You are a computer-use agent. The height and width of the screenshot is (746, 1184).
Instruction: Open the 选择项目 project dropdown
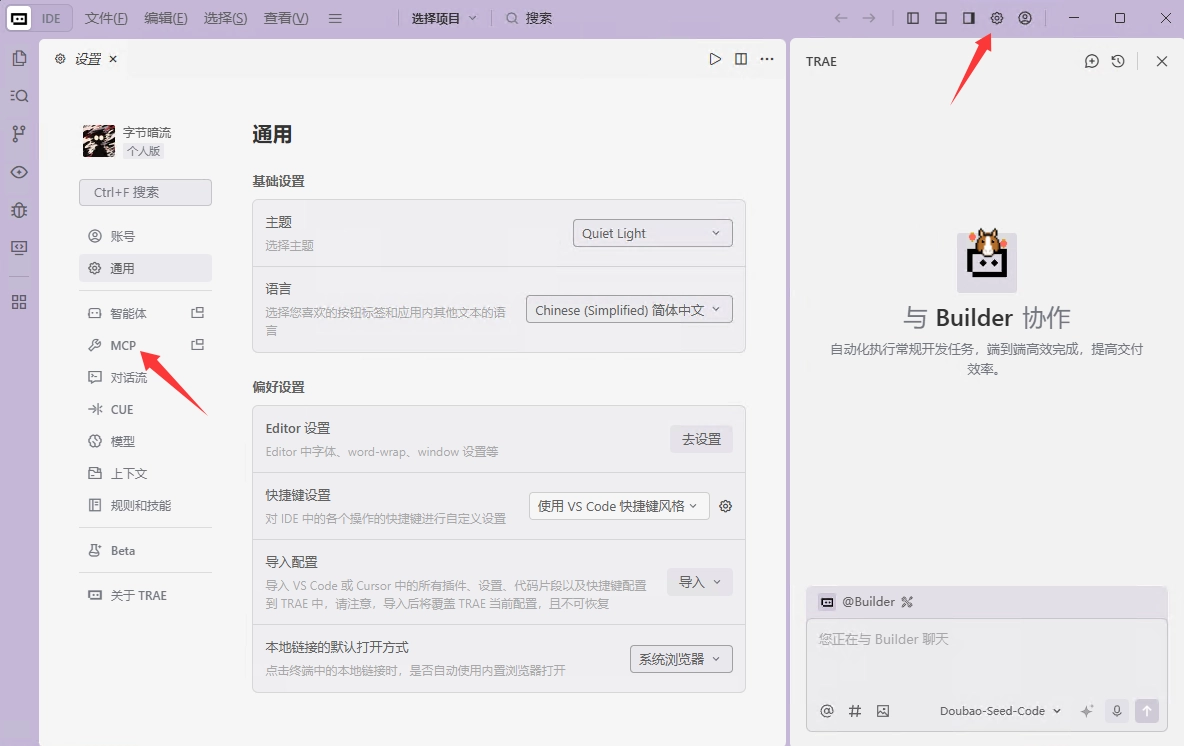[444, 18]
